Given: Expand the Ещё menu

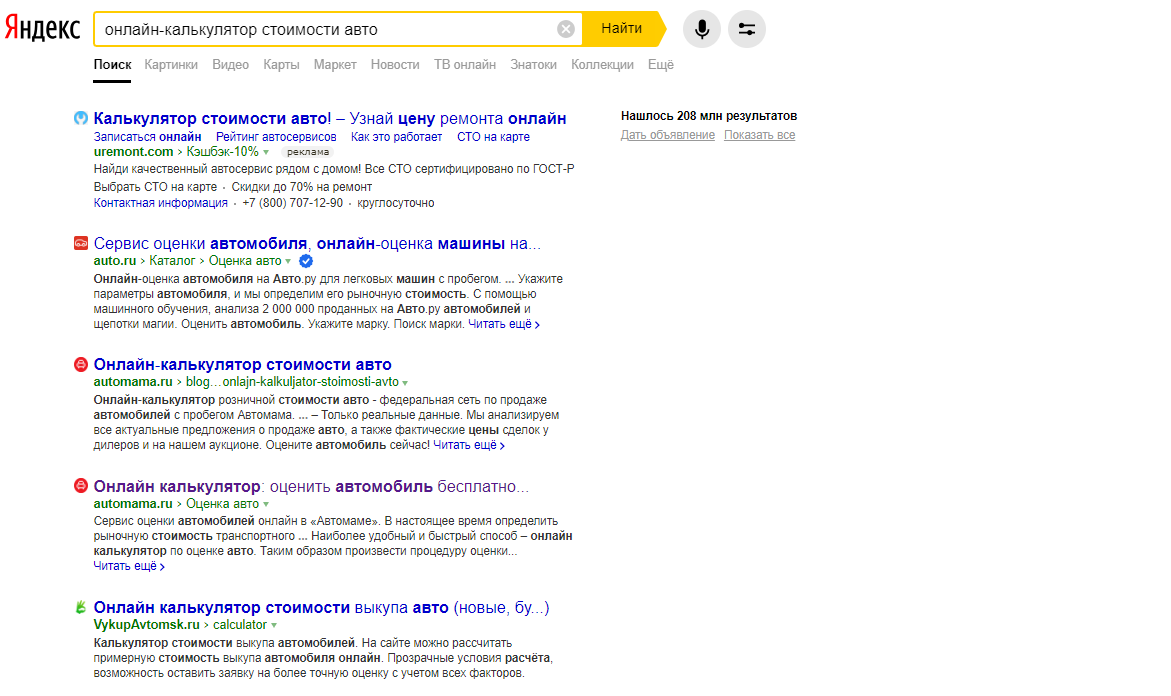Looking at the screenshot, I should click(x=660, y=65).
